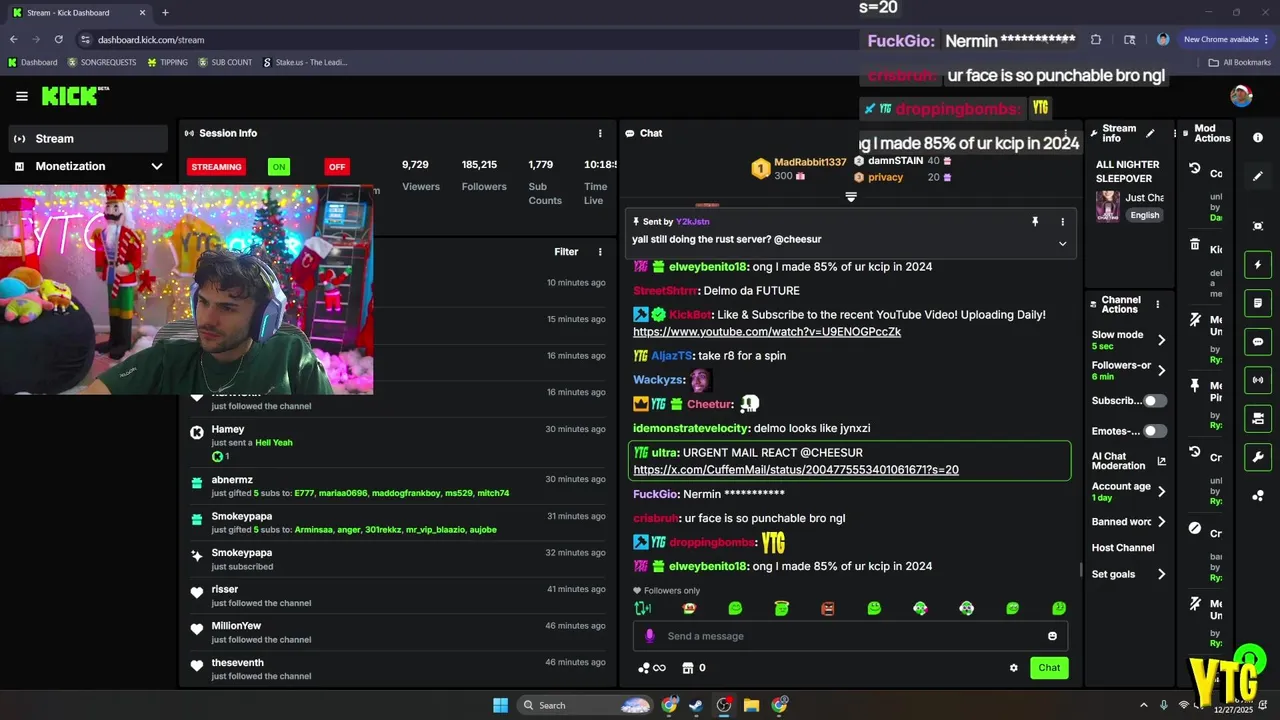Viewport: 1280px width, 720px height.
Task: Open SONGREQUESTS bookmark
Action: 101,62
